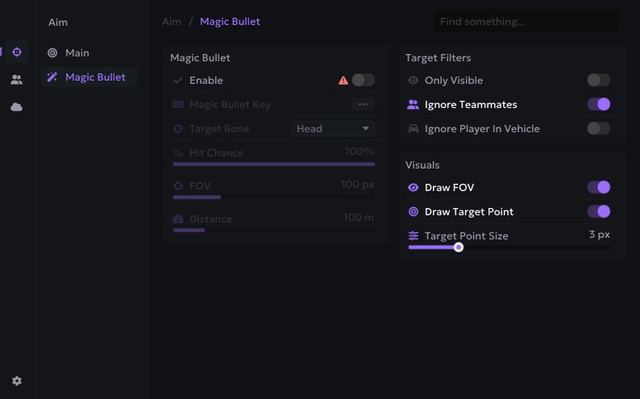Click the red warning triangle beside Enable
This screenshot has width=640, height=399.
[x=343, y=80]
